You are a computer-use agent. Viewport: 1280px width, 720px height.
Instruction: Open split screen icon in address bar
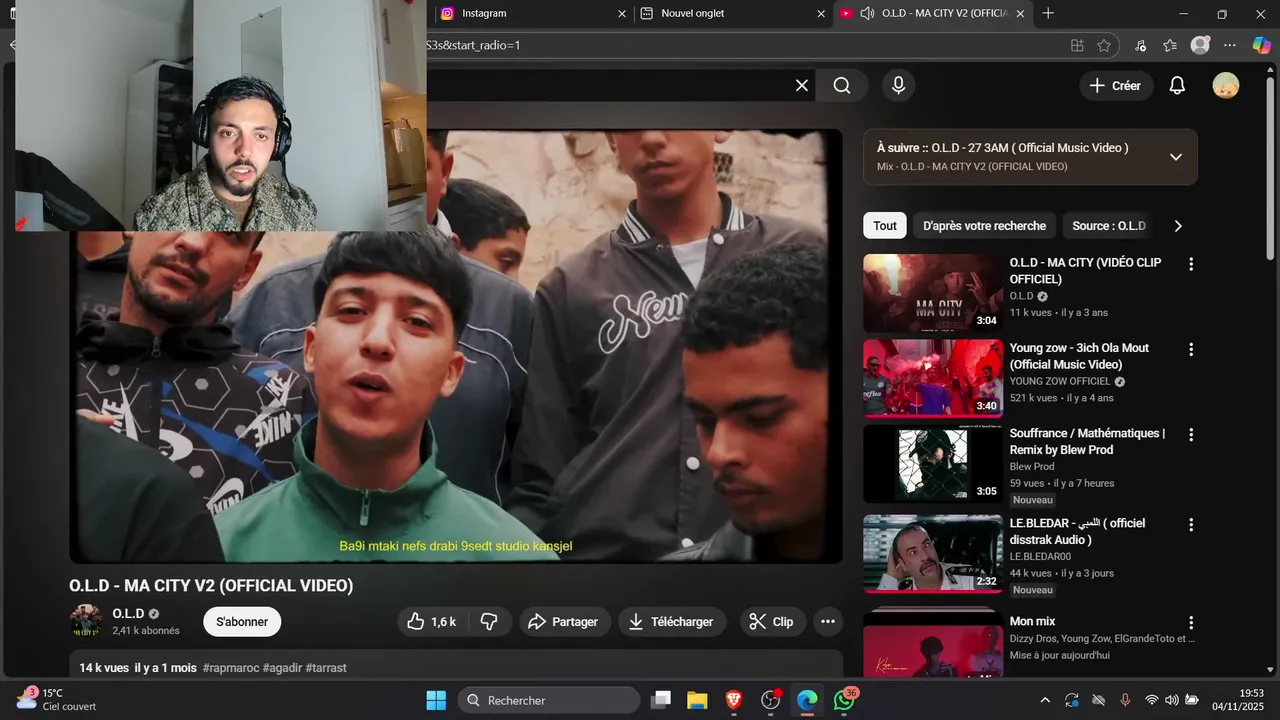(x=1077, y=45)
